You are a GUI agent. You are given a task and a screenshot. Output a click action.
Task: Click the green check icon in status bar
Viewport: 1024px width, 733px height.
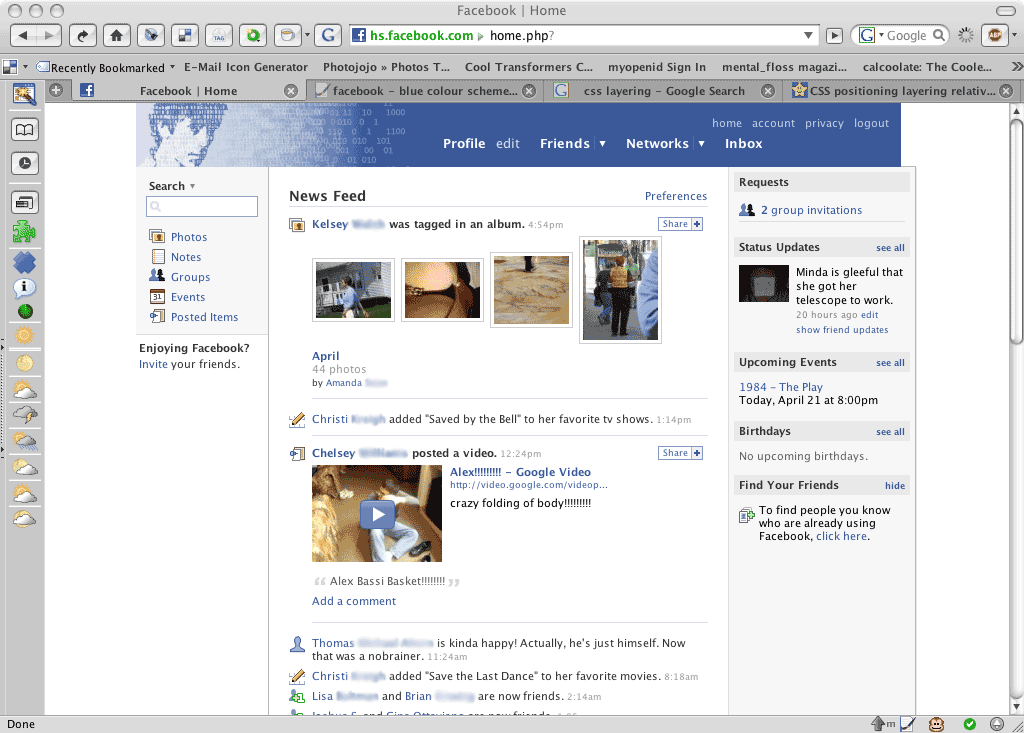point(970,724)
